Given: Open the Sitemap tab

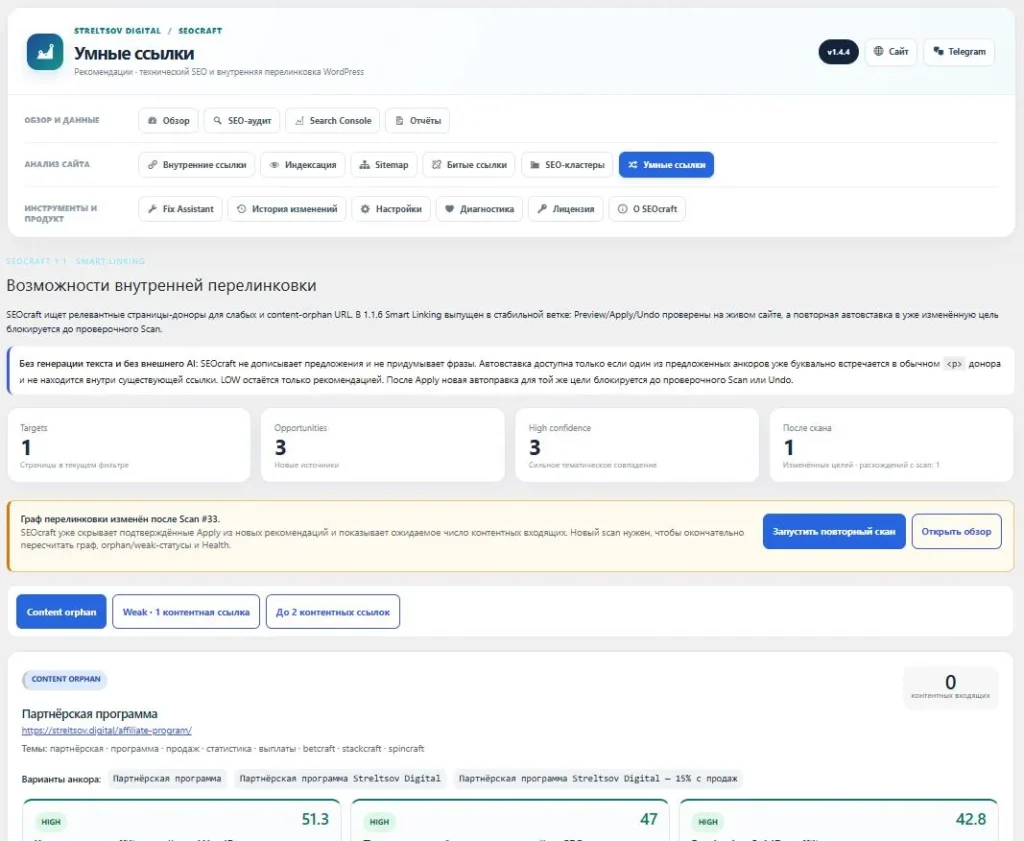Looking at the screenshot, I should click(x=383, y=165).
